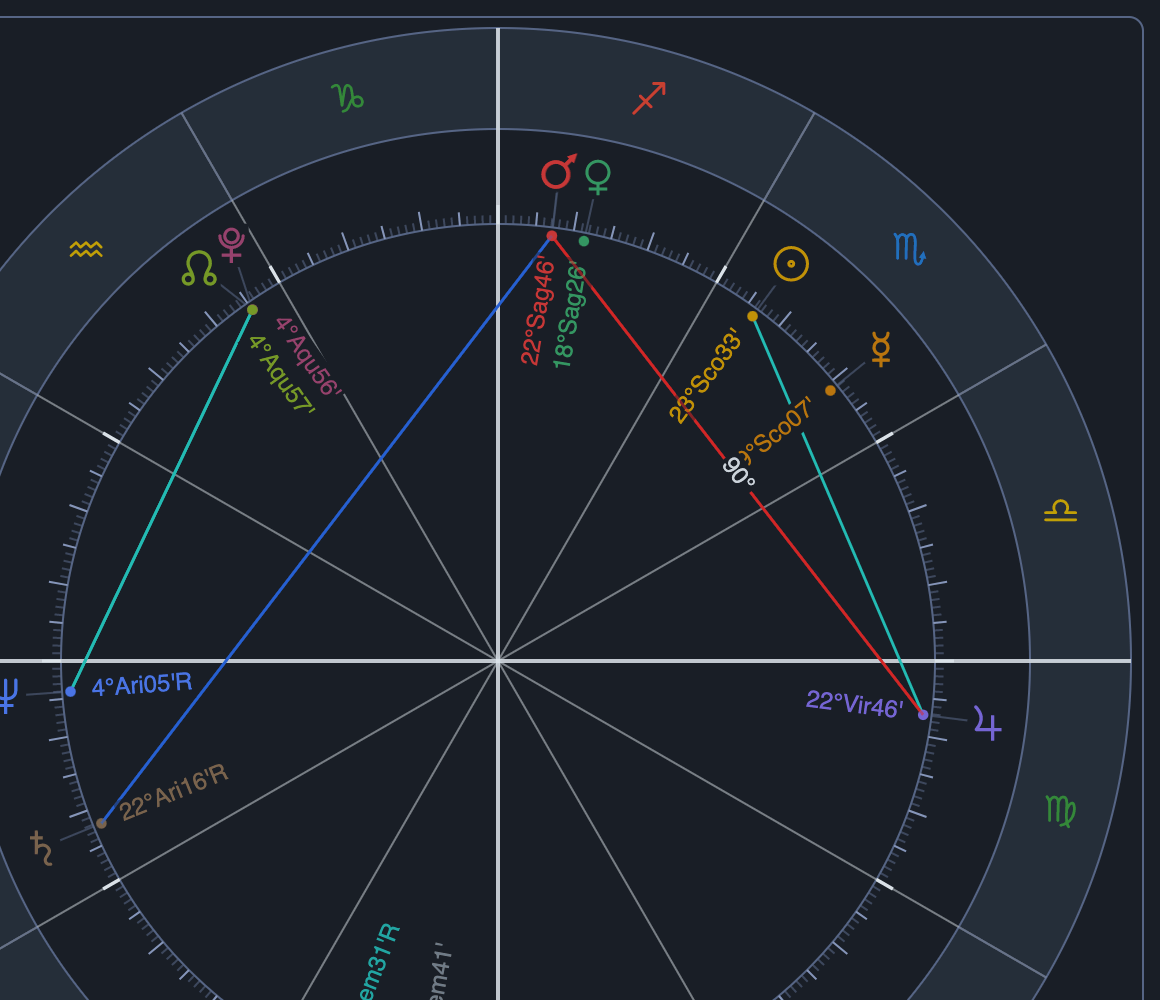Click the 22°Vir46' Jupiter position label
The height and width of the screenshot is (1000, 1160).
coord(854,704)
